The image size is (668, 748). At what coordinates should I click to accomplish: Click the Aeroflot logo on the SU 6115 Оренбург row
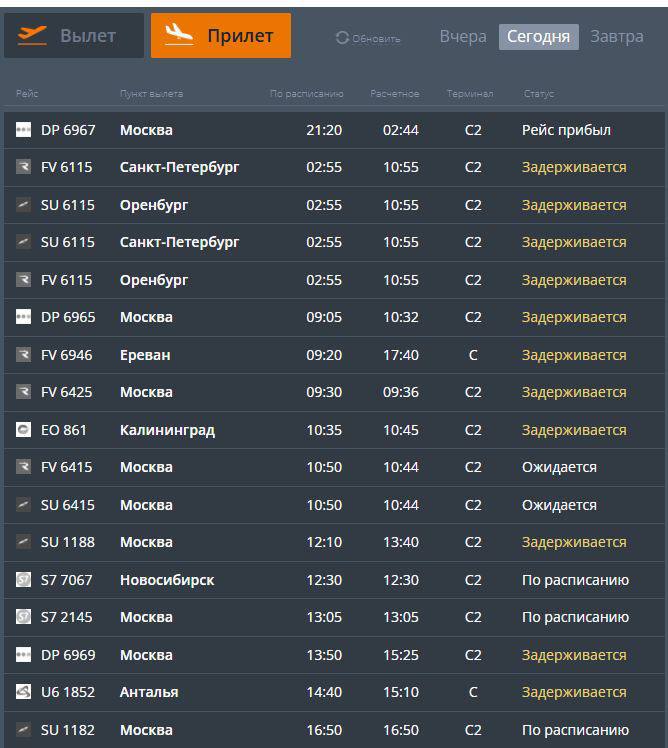pyautogui.click(x=23, y=205)
